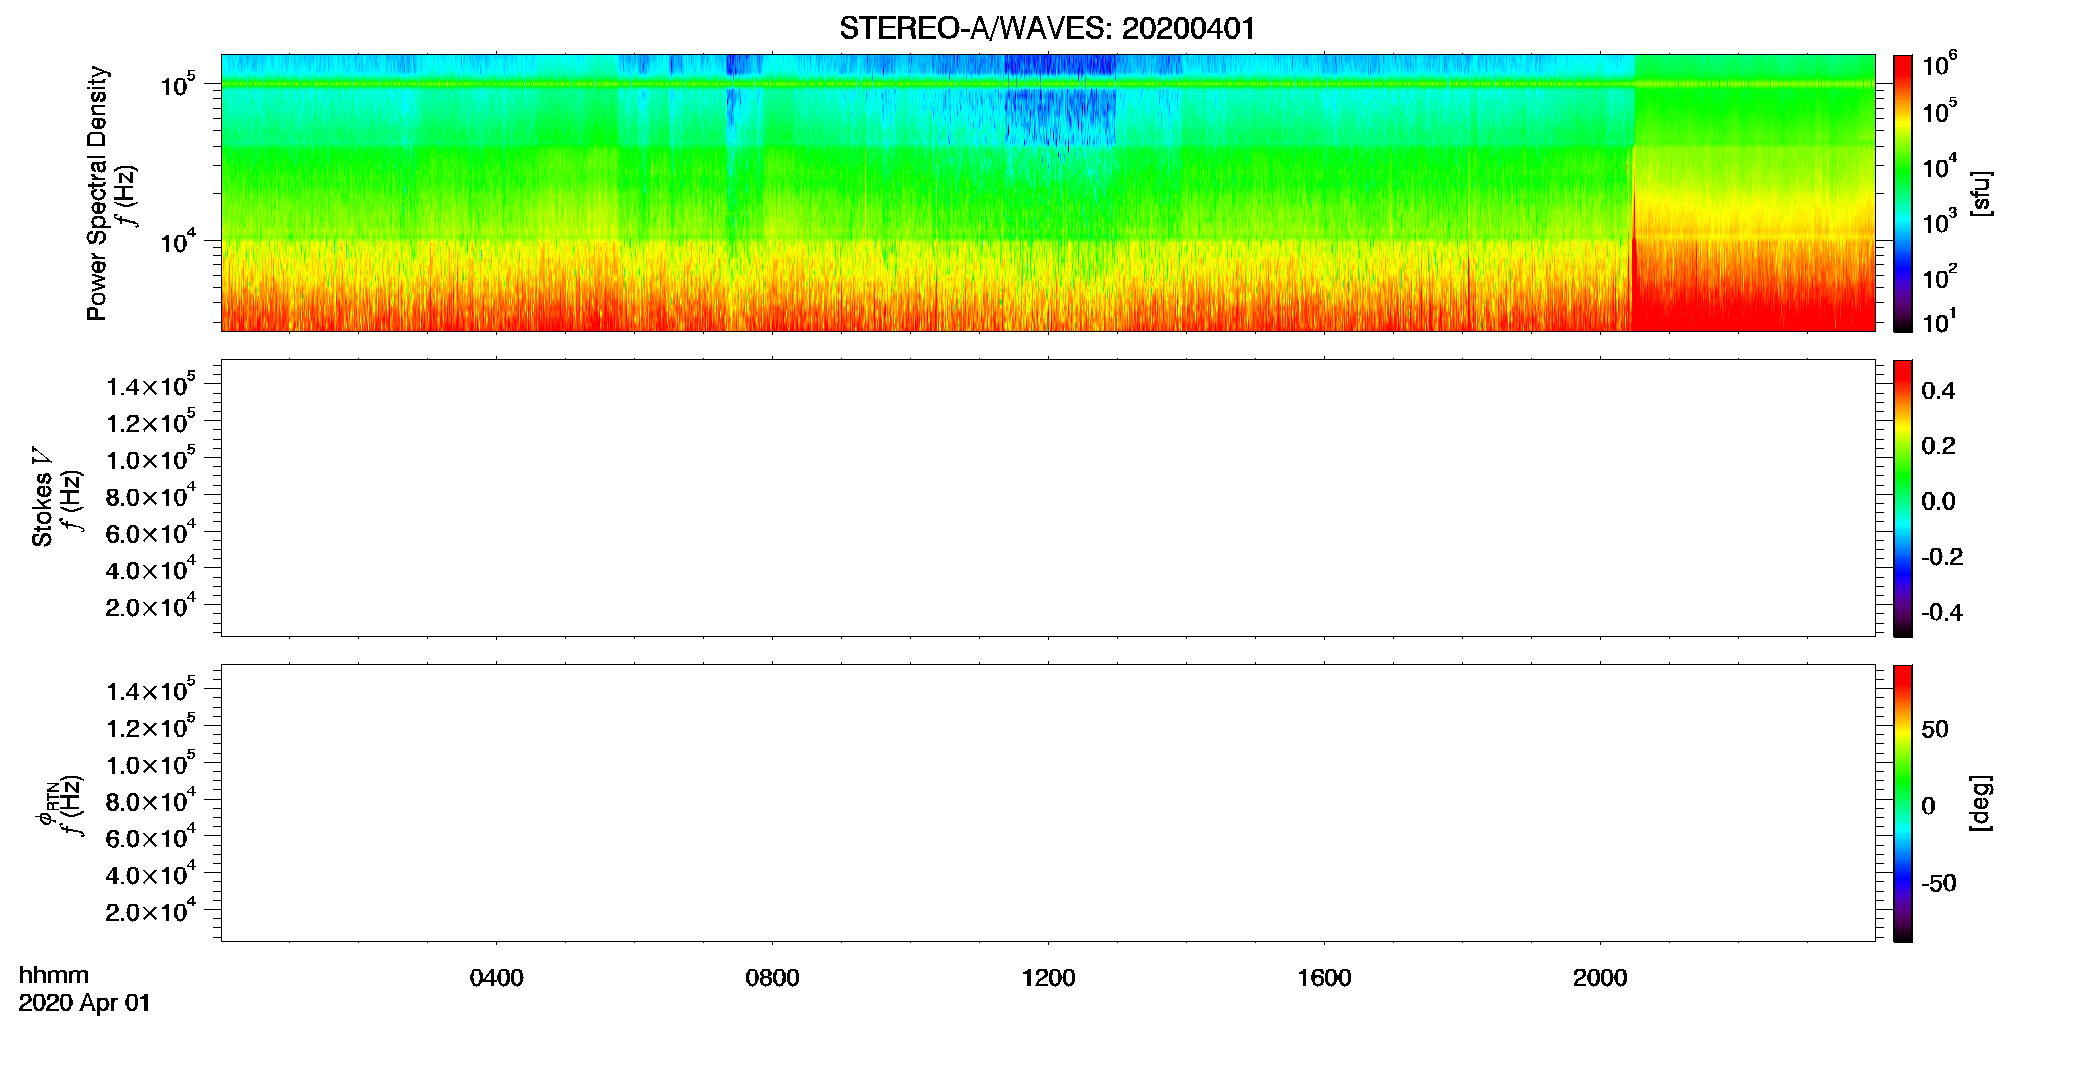Click the Power Spectral Density axis label

pos(97,193)
